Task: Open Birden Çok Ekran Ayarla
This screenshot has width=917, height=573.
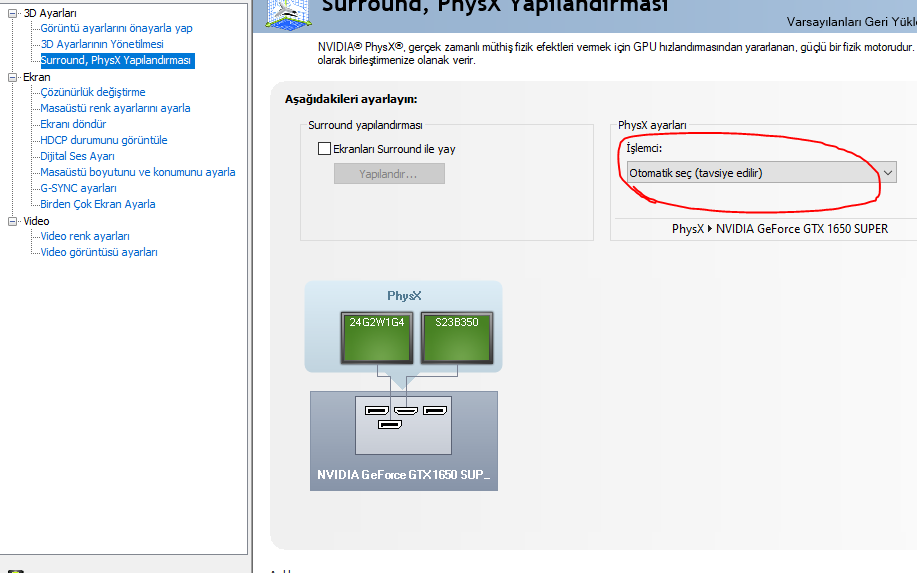Action: click(98, 204)
